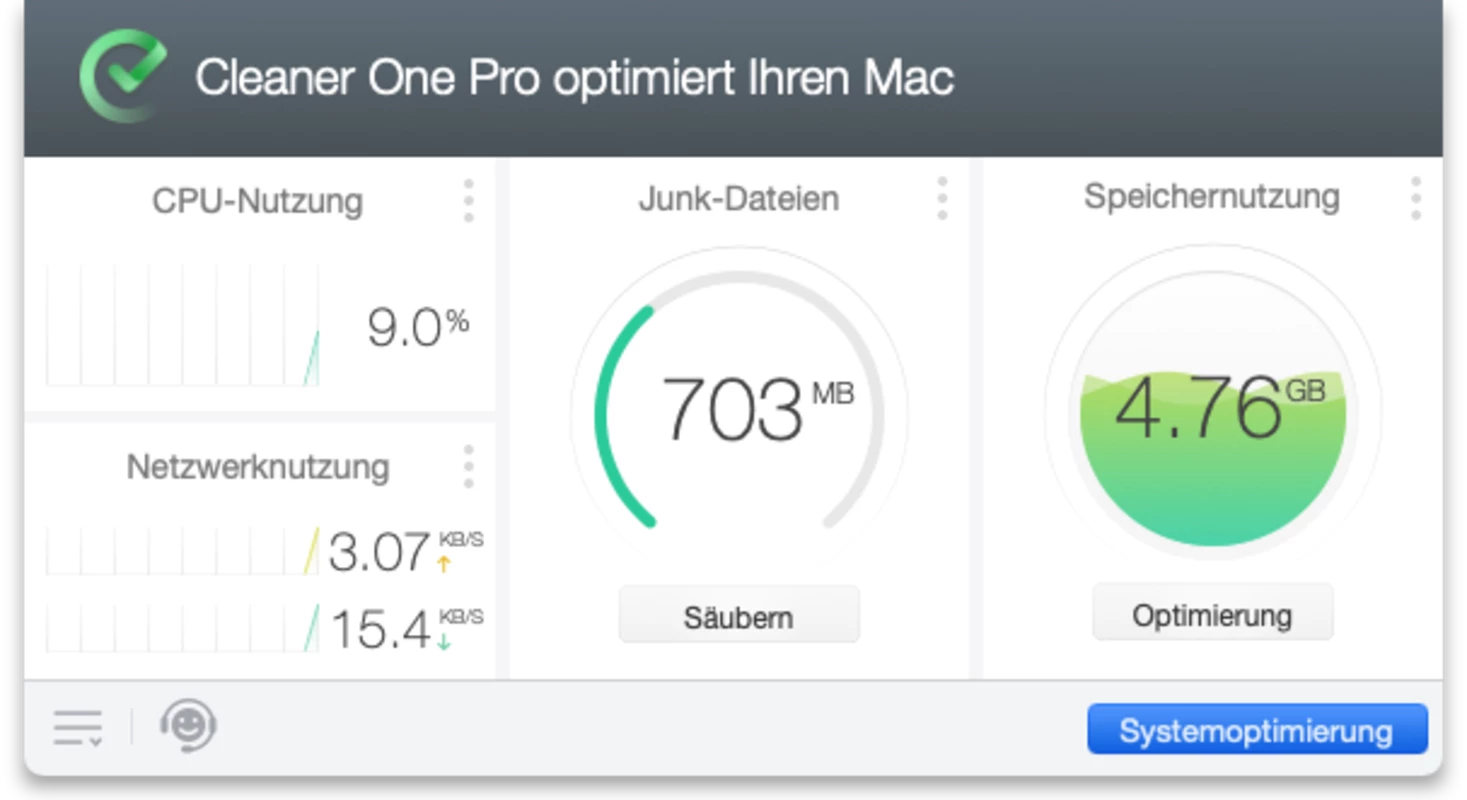Click the download network traffic graph
This screenshot has width=1467, height=800.
tap(183, 628)
